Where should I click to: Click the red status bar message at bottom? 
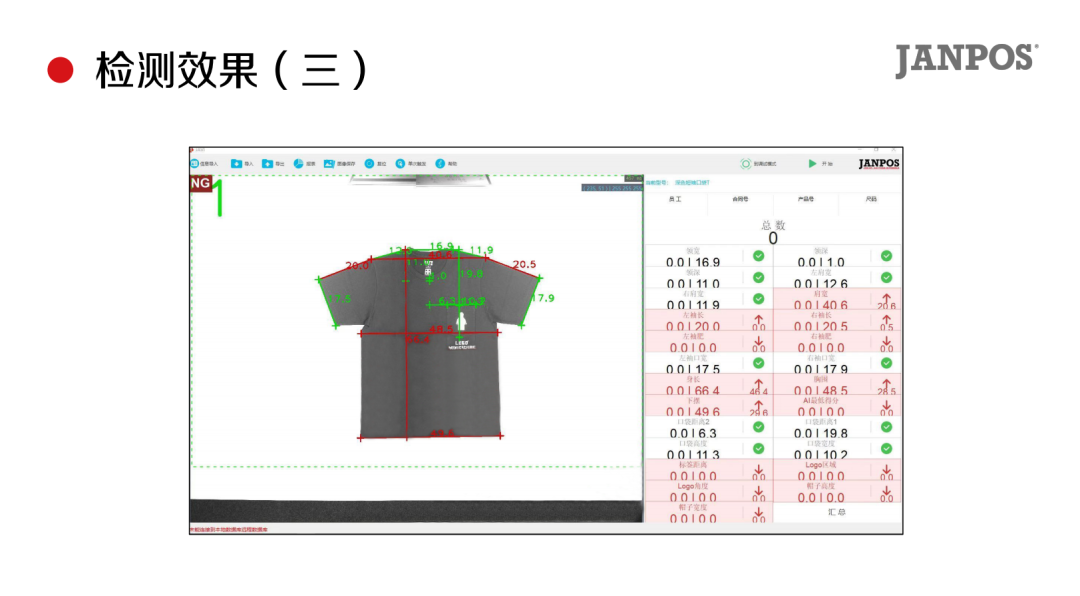tap(229, 529)
